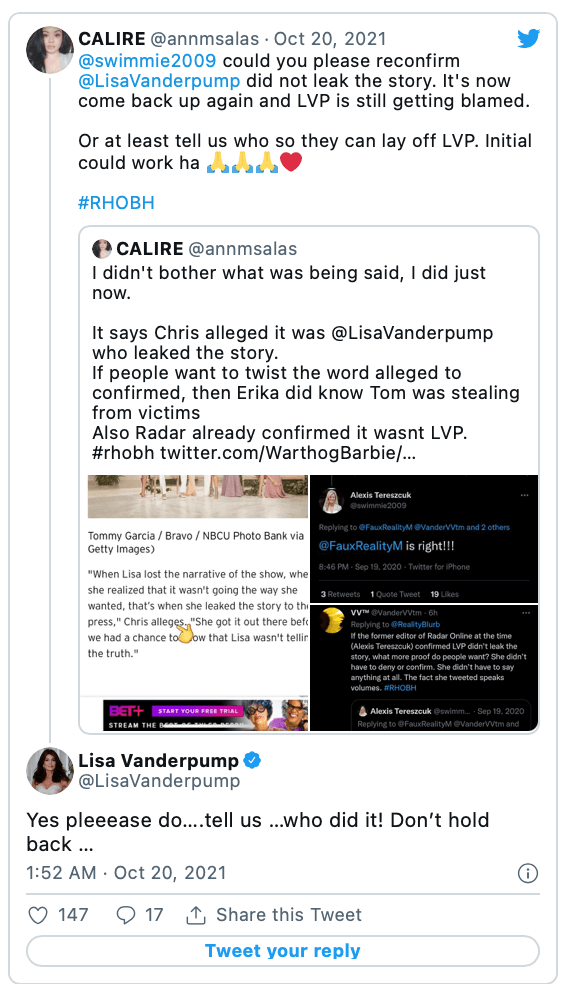Image resolution: width=576 pixels, height=1002 pixels.
Task: Open the VV reply screenshot image
Action: point(424,668)
